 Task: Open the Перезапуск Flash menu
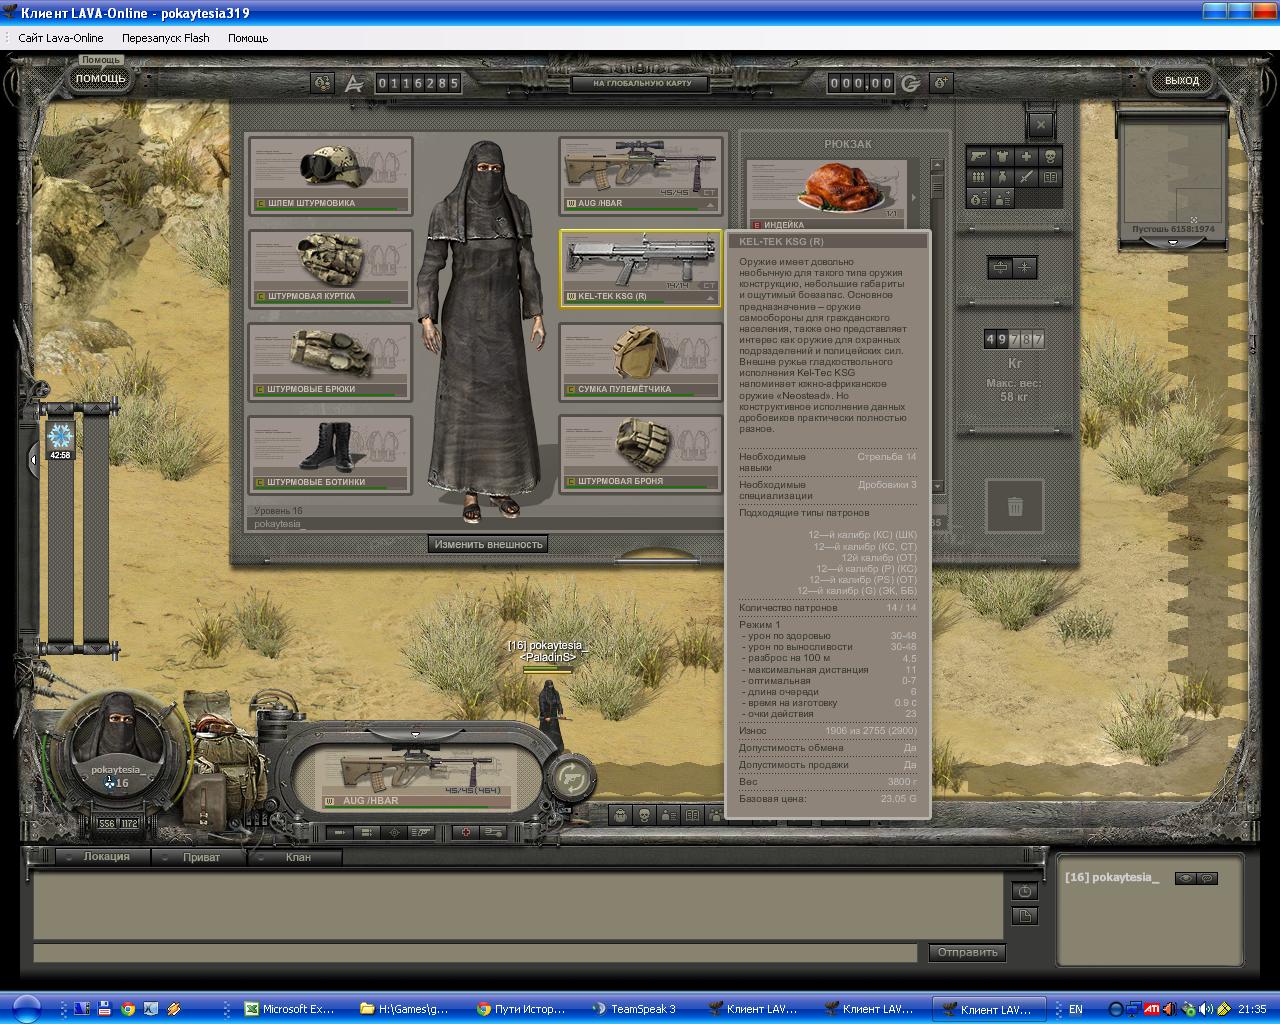166,38
